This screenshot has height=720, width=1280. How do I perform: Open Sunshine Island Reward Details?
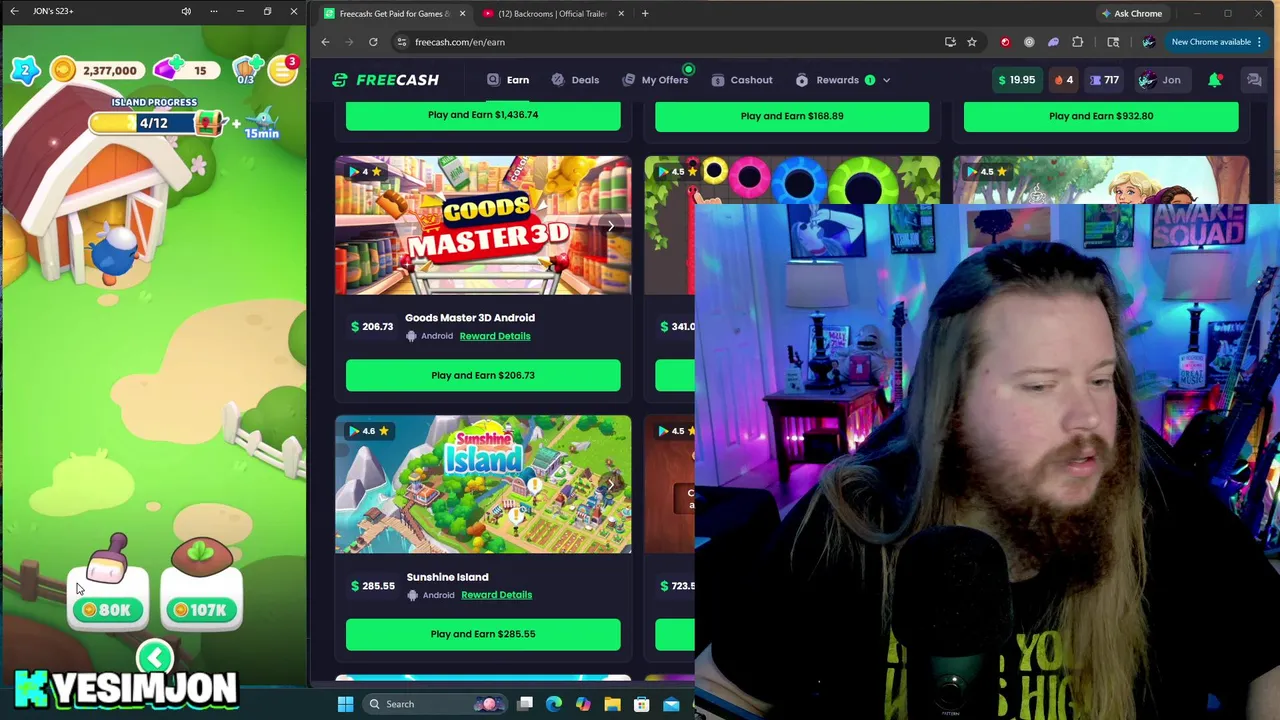pyautogui.click(x=497, y=595)
